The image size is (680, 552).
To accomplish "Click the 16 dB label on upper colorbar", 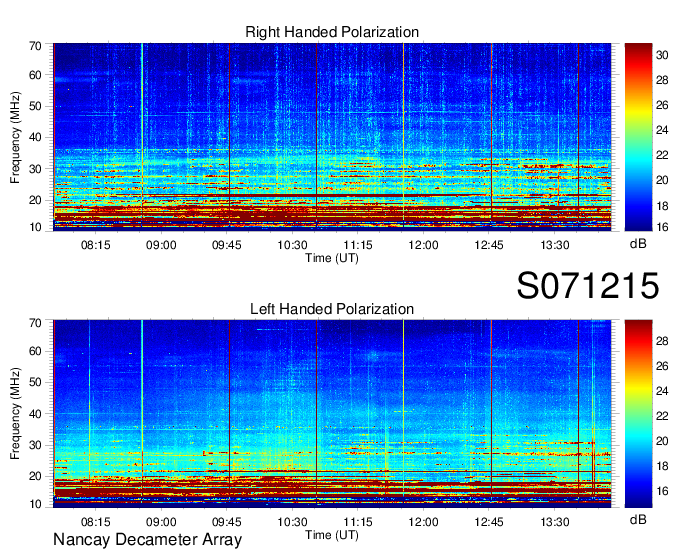I will (662, 227).
